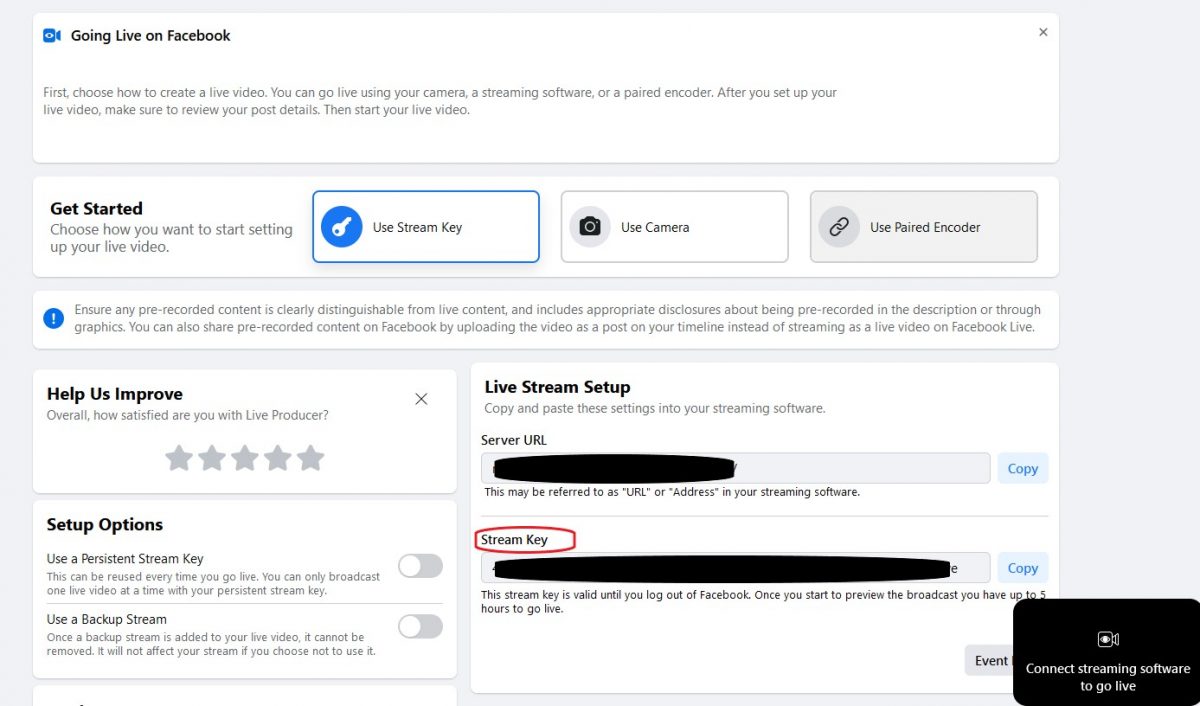Viewport: 1200px width, 706px height.
Task: Copy the Stream Key
Action: click(x=1022, y=567)
